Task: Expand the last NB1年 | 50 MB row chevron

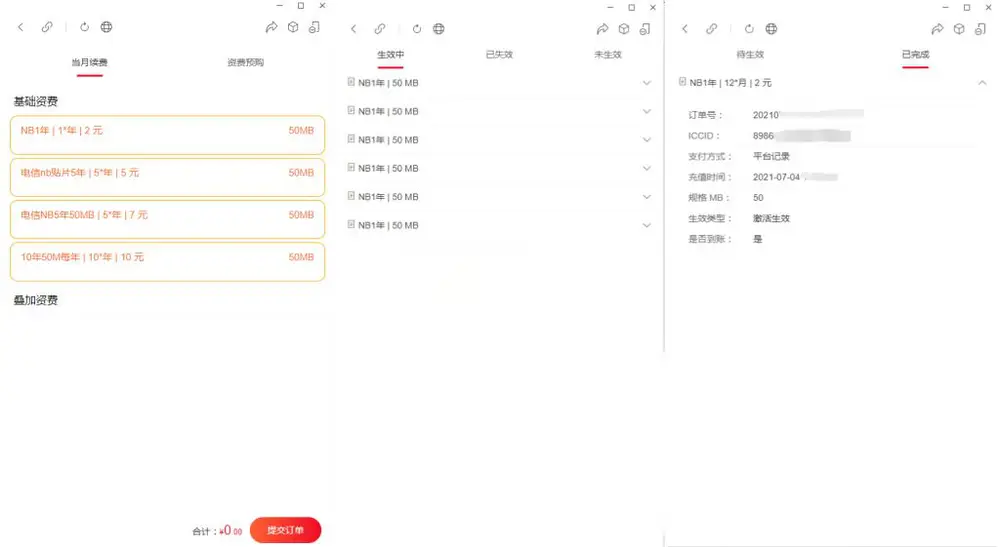Action: [647, 226]
